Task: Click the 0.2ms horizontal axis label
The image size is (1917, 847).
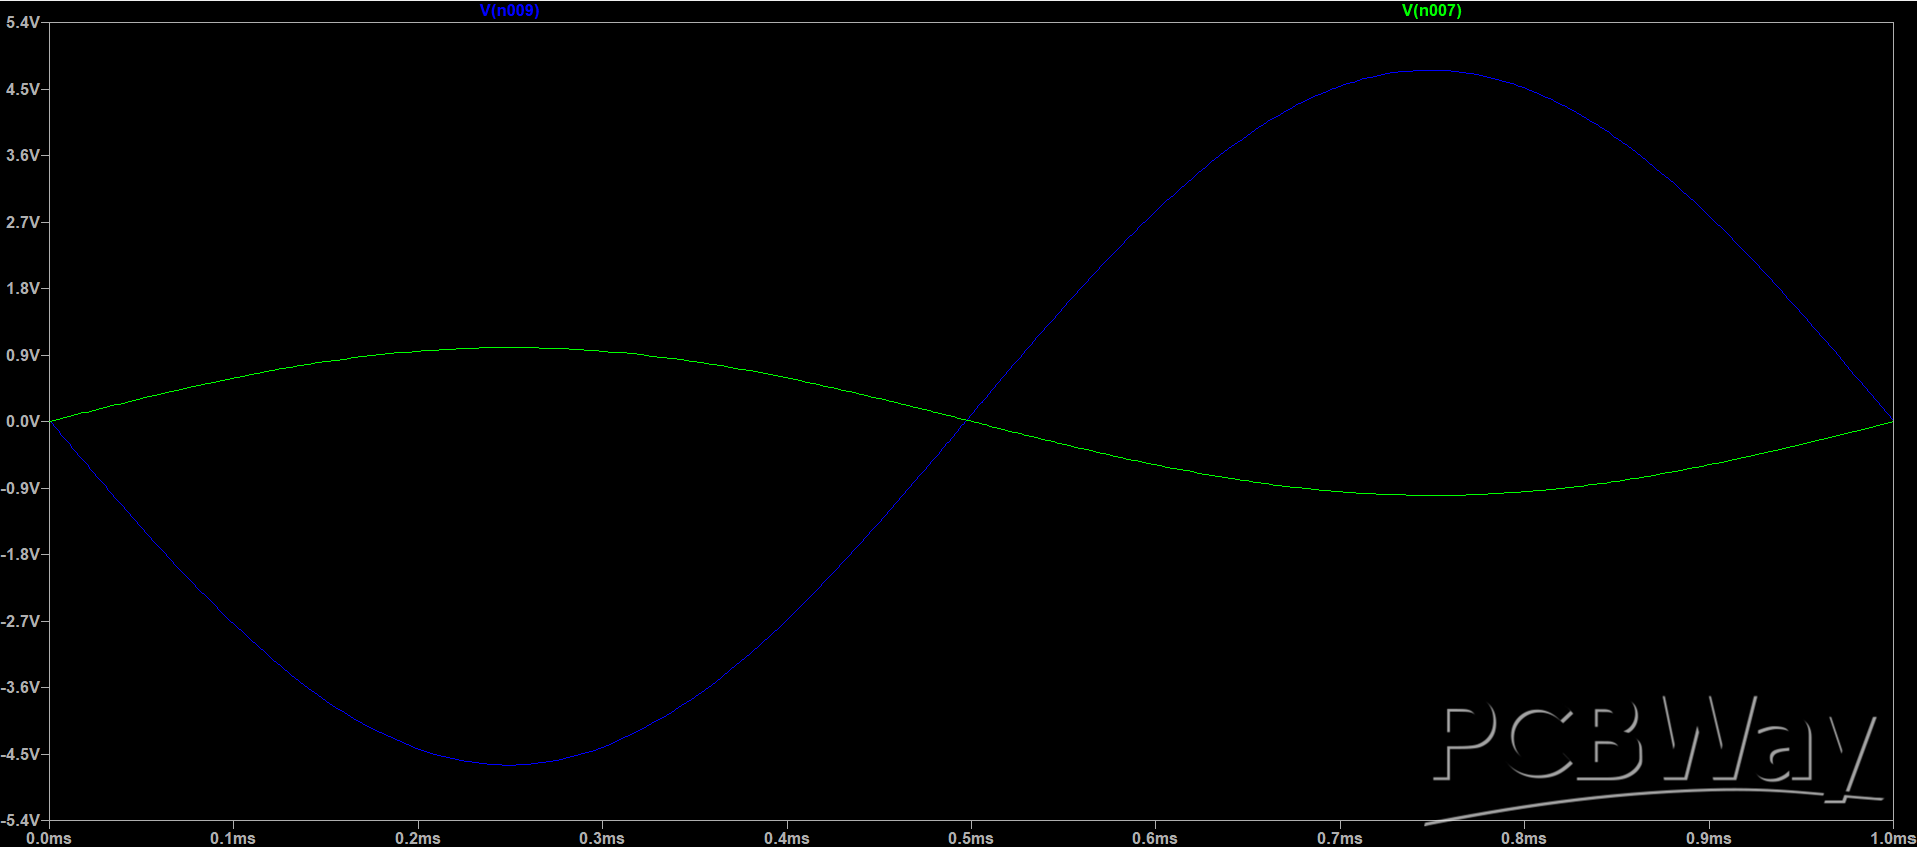Action: click(x=417, y=838)
